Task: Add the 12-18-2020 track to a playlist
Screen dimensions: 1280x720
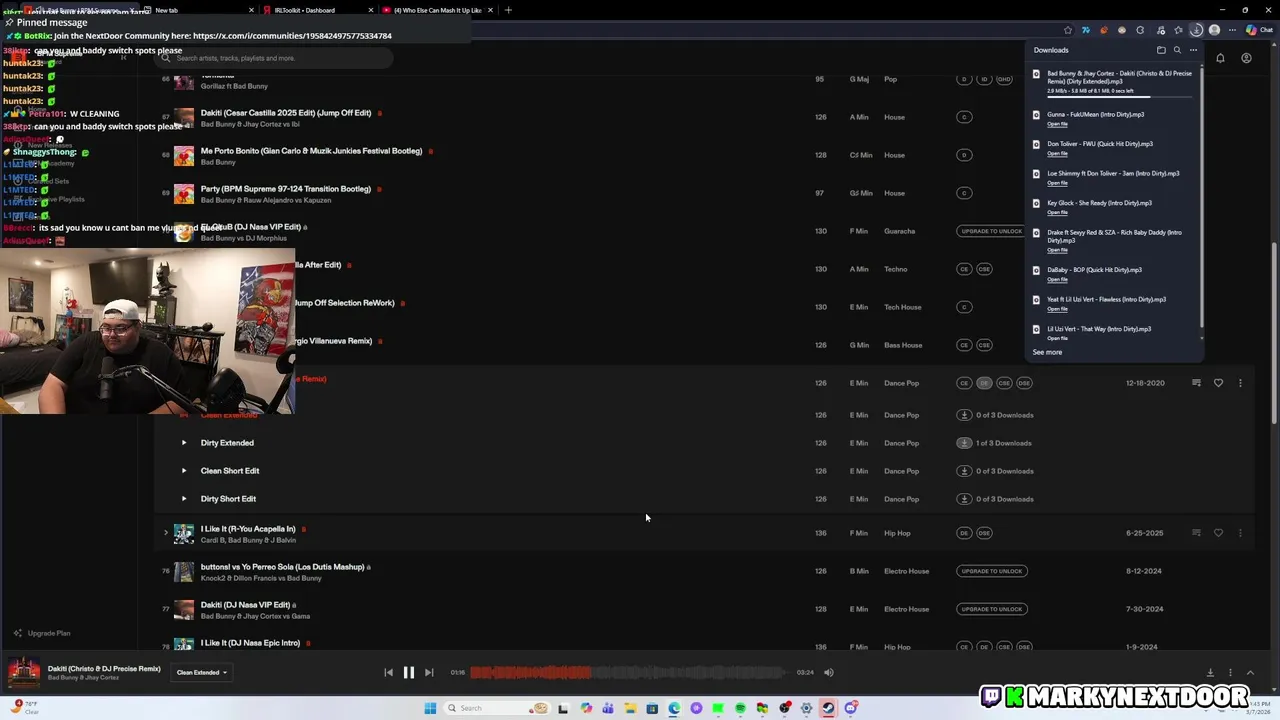Action: 1196,383
